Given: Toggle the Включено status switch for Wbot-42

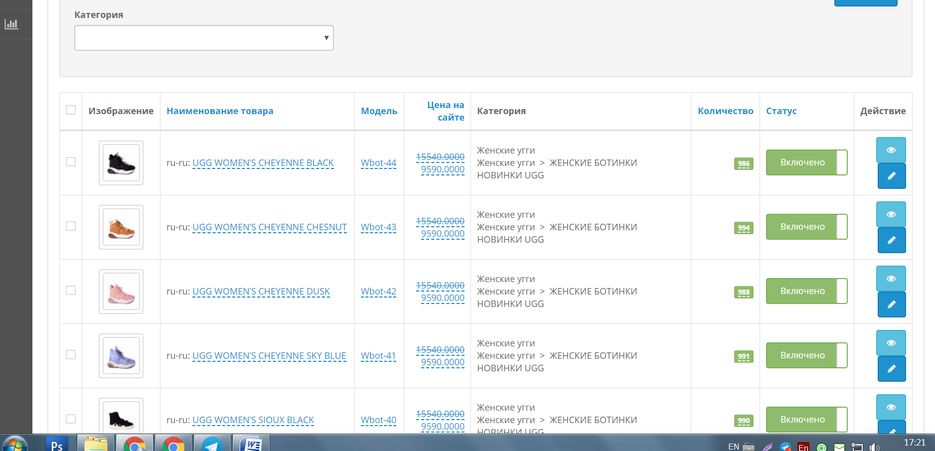Looking at the screenshot, I should pyautogui.click(x=807, y=291).
